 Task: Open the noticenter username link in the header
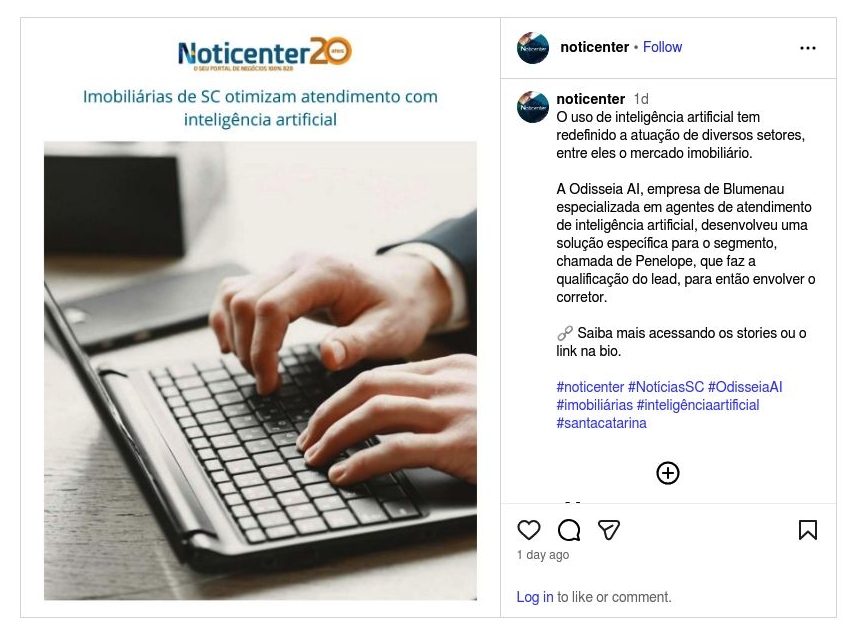(594, 47)
